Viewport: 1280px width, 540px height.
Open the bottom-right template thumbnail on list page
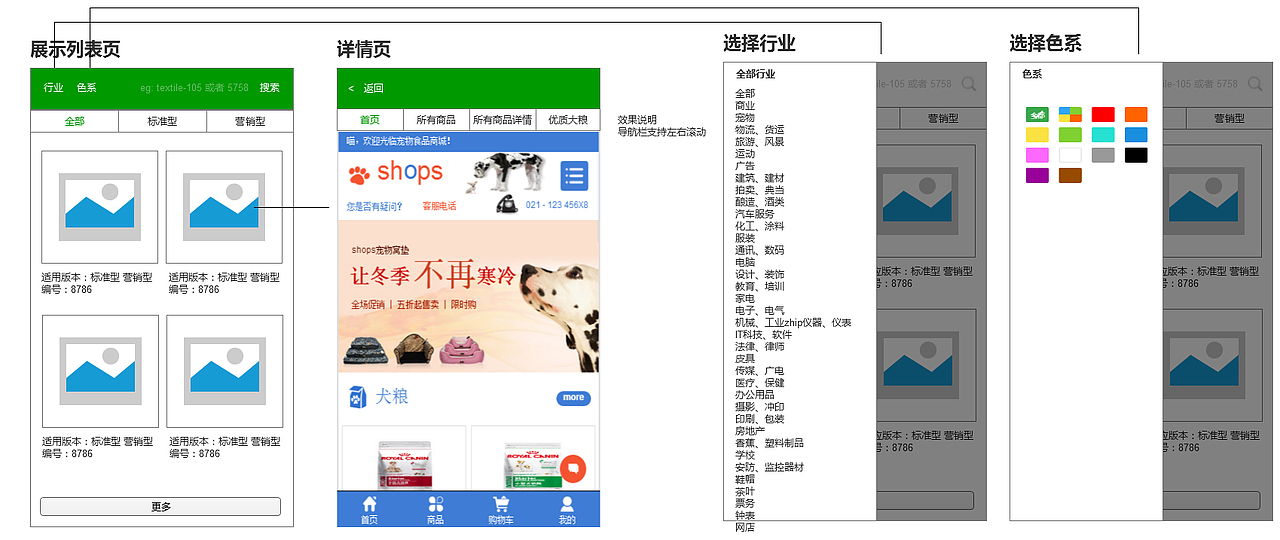224,372
